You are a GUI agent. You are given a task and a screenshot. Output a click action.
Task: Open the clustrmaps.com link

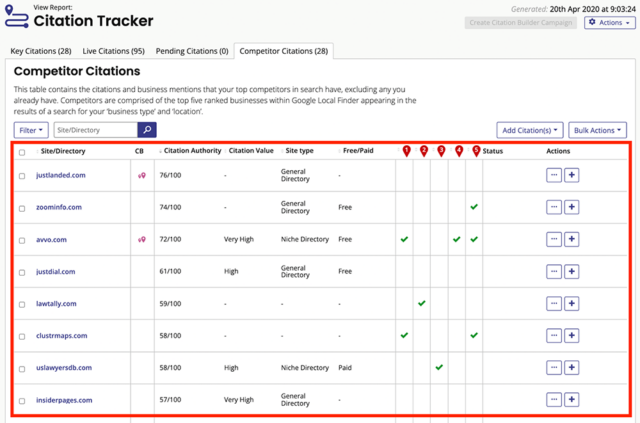click(x=62, y=336)
